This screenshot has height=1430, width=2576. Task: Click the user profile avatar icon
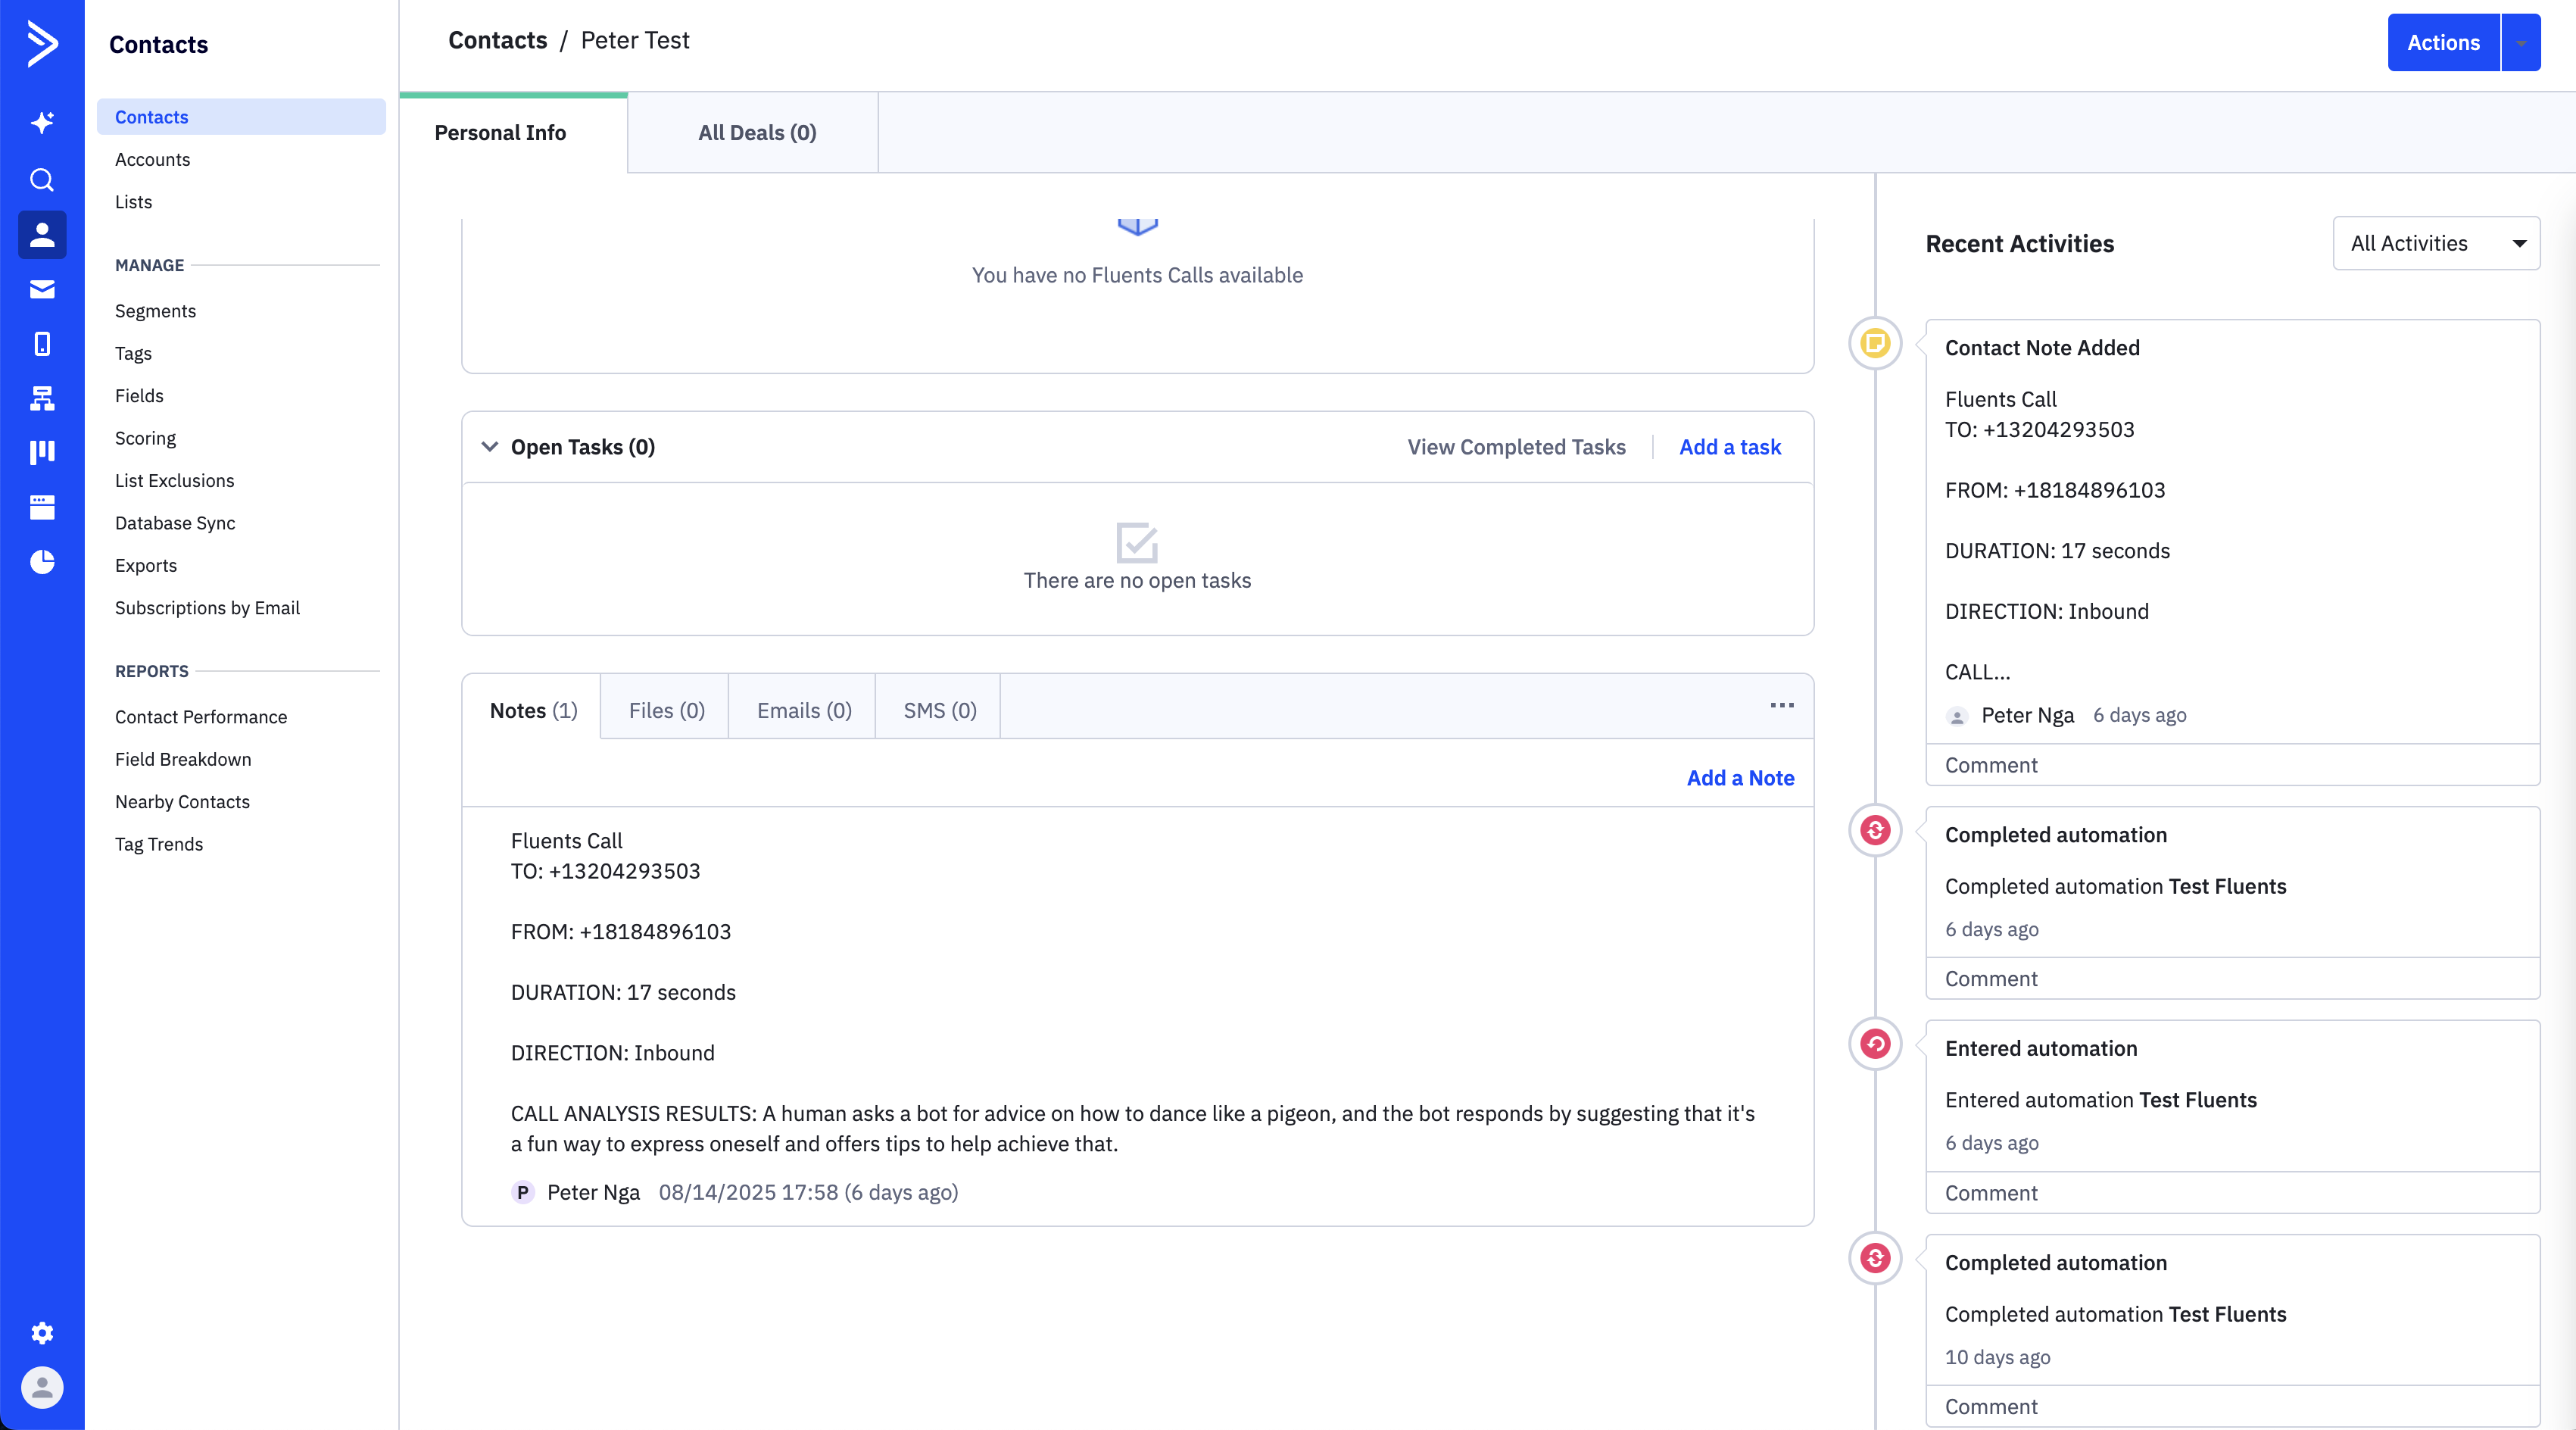(x=42, y=1387)
